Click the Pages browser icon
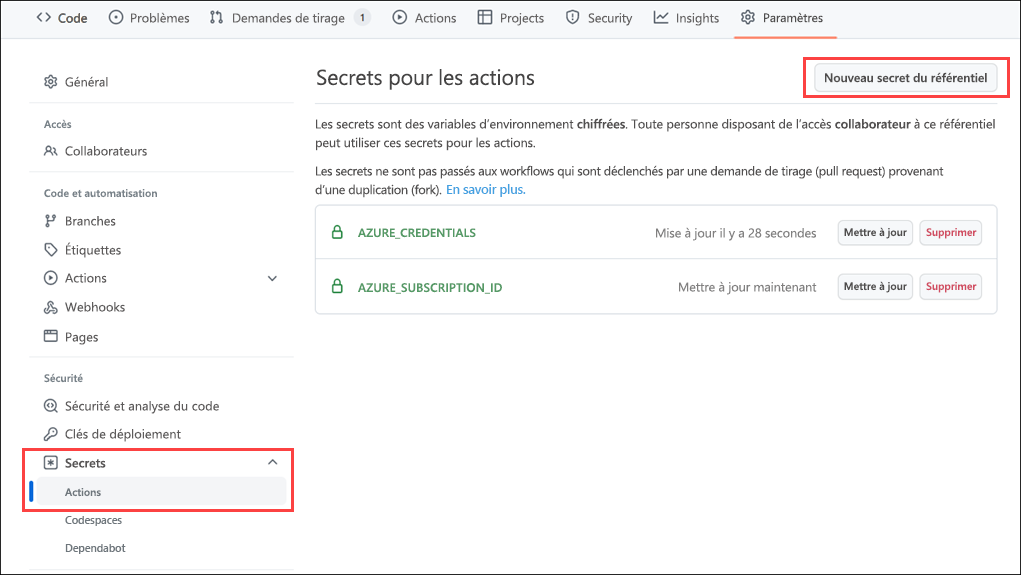The height and width of the screenshot is (575, 1021). 51,336
